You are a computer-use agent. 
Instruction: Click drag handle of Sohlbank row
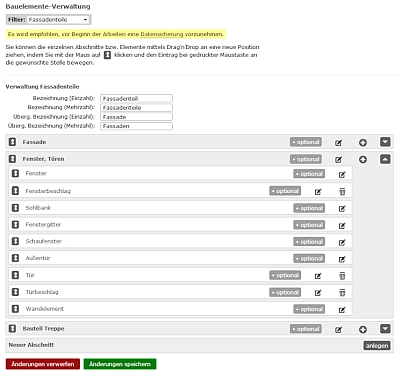[15, 208]
